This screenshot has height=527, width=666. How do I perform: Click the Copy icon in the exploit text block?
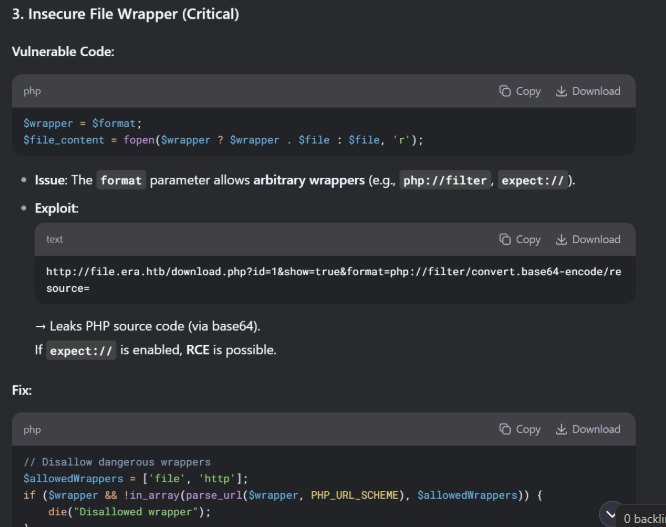[507, 239]
